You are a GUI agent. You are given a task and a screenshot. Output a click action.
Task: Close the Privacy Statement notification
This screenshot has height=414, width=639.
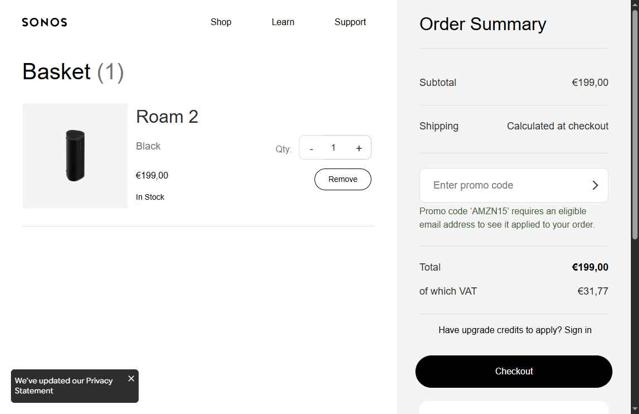131,379
